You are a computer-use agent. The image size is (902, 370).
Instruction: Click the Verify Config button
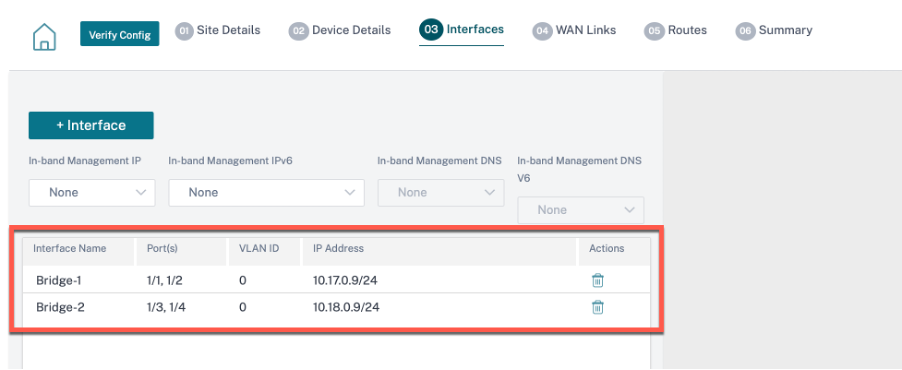120,35
